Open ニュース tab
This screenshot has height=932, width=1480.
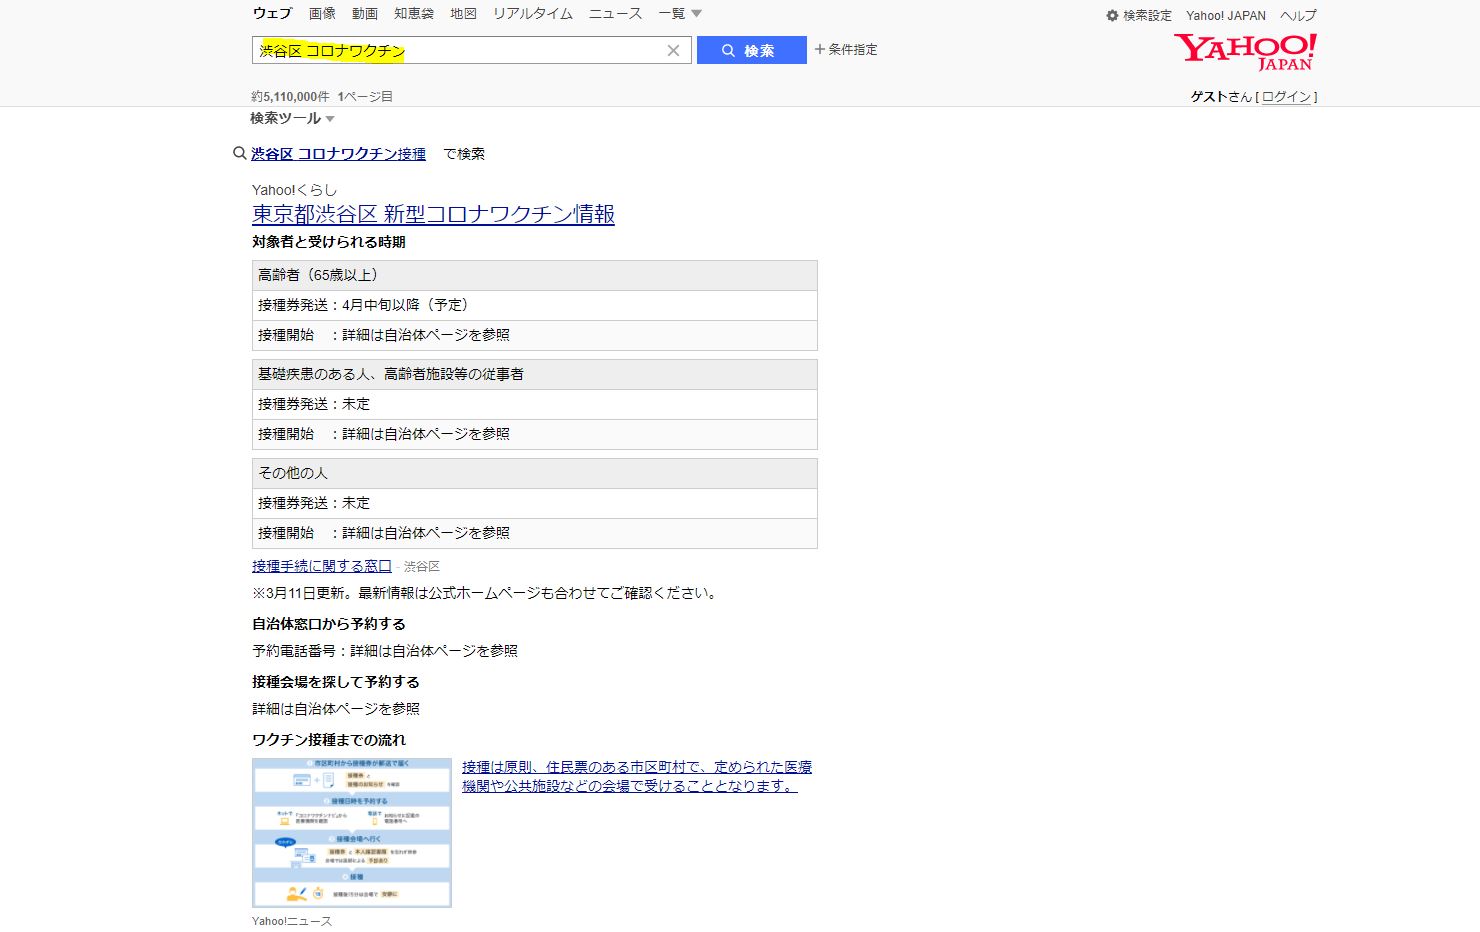[x=615, y=13]
